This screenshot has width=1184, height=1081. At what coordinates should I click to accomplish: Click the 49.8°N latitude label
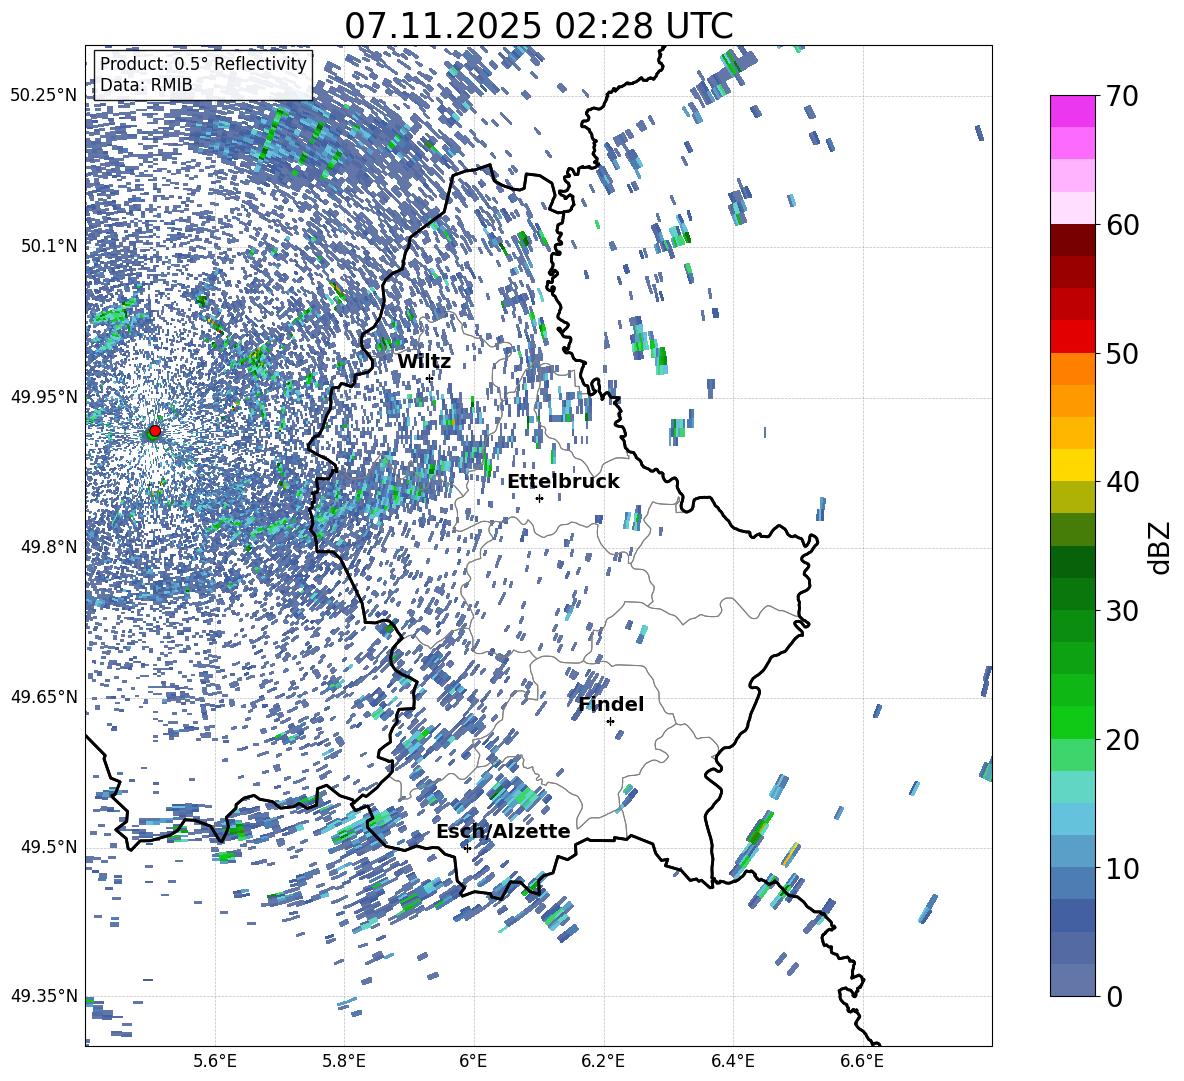point(49,547)
